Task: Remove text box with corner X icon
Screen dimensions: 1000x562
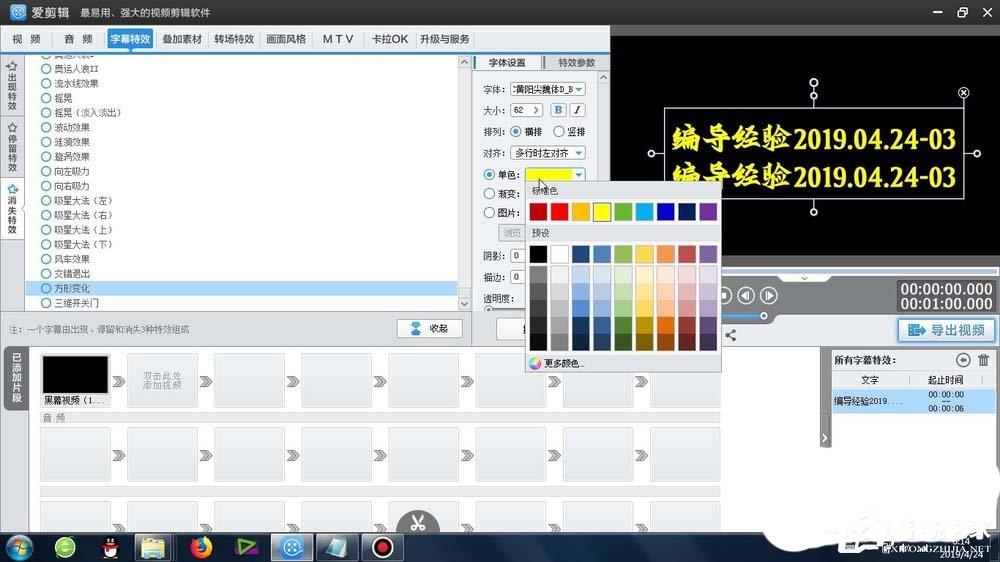Action: (964, 92)
